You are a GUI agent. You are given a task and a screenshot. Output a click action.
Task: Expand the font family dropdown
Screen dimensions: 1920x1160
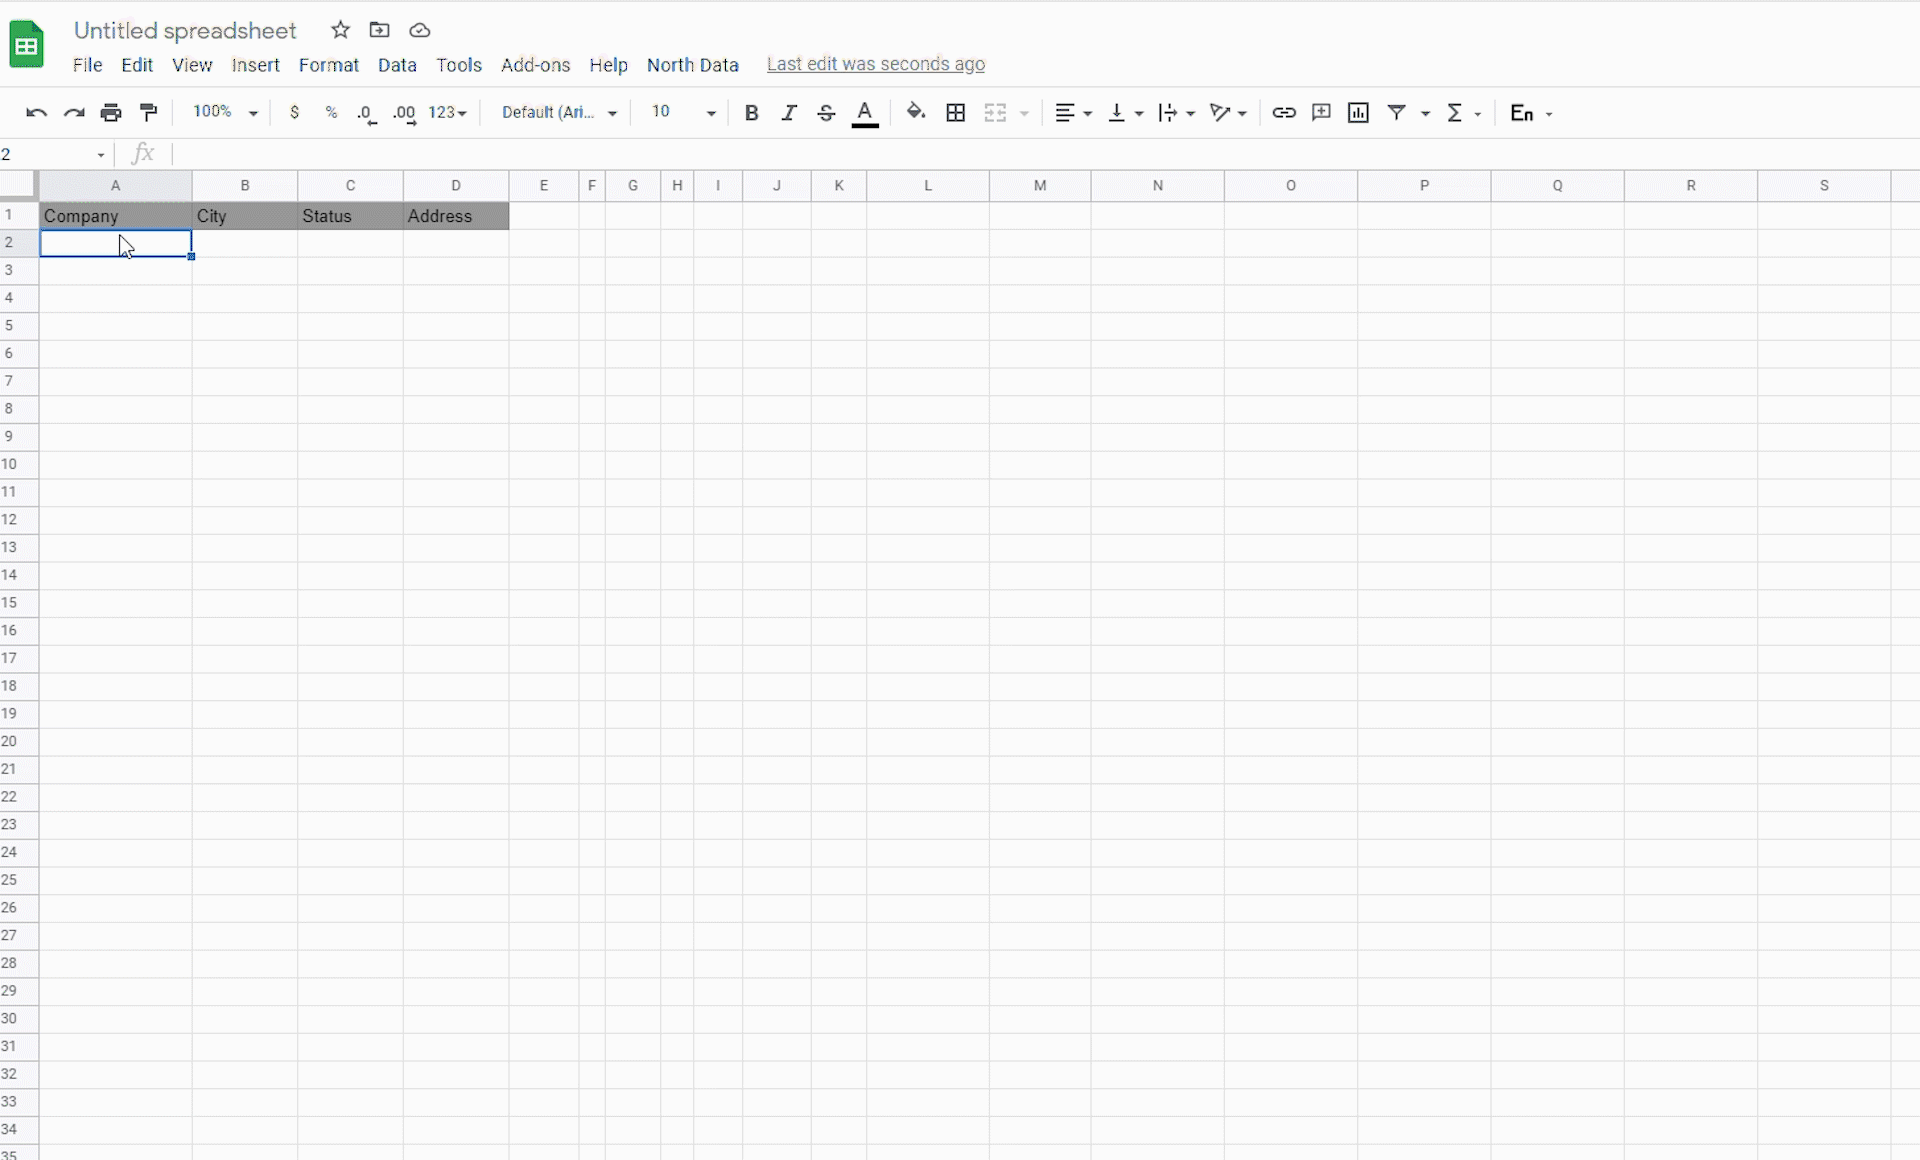click(x=613, y=112)
